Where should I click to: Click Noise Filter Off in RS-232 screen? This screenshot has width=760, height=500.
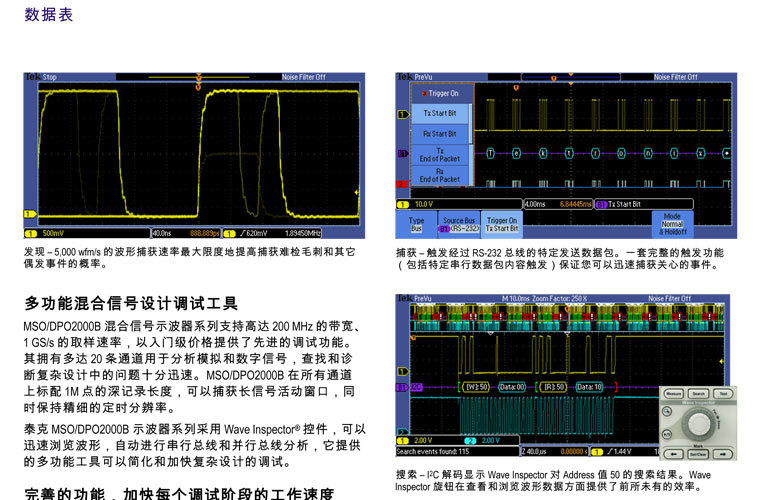(x=675, y=77)
